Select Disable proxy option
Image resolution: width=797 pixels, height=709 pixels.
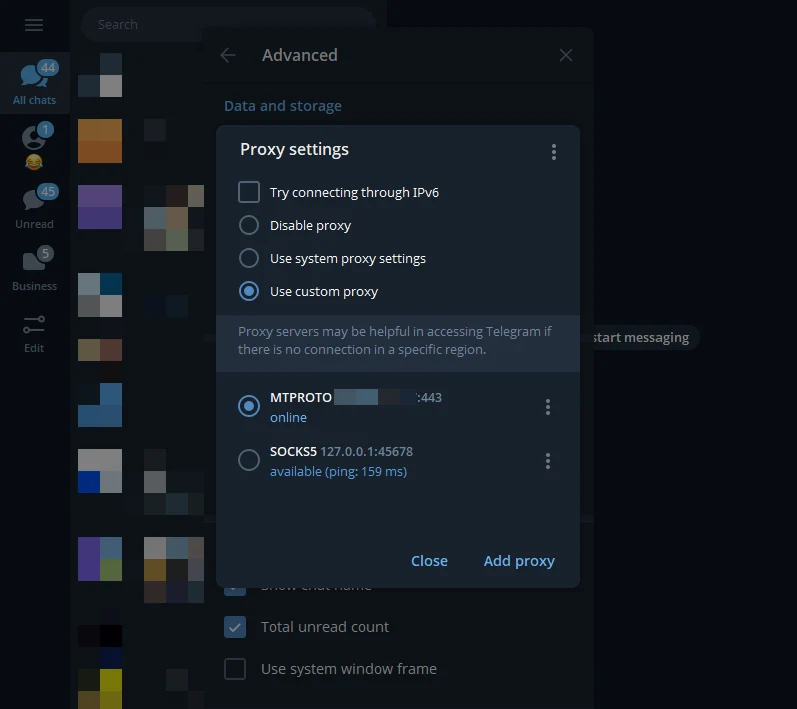(249, 225)
